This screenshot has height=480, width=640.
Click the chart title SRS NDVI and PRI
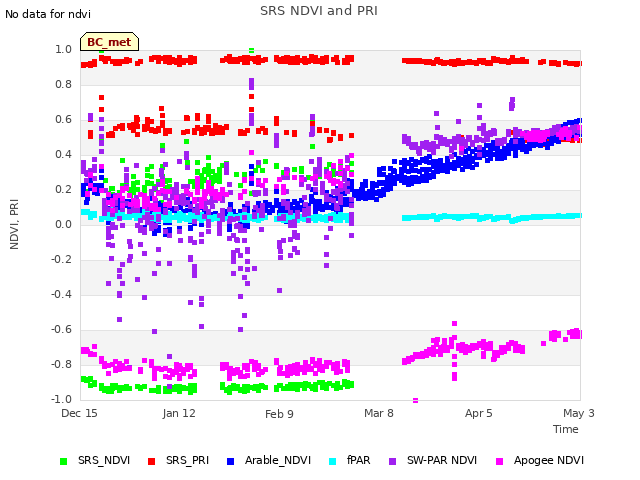(319, 11)
